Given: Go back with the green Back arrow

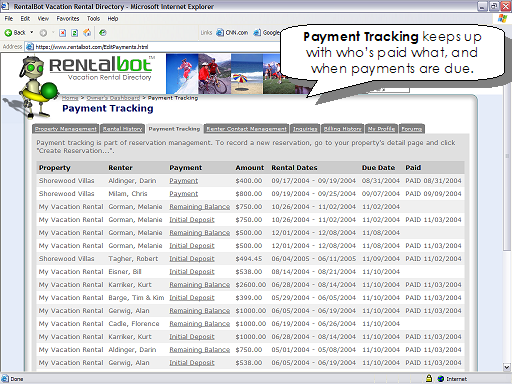Looking at the screenshot, I should tap(15, 33).
